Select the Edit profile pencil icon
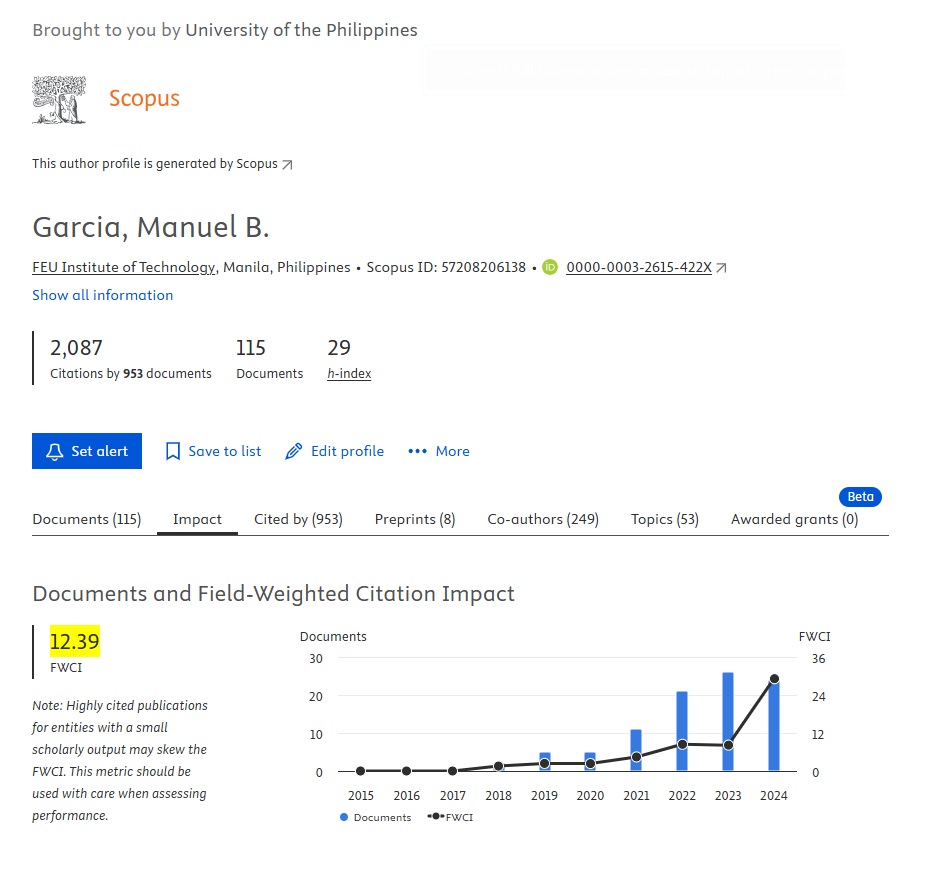The height and width of the screenshot is (880, 930). (x=294, y=451)
